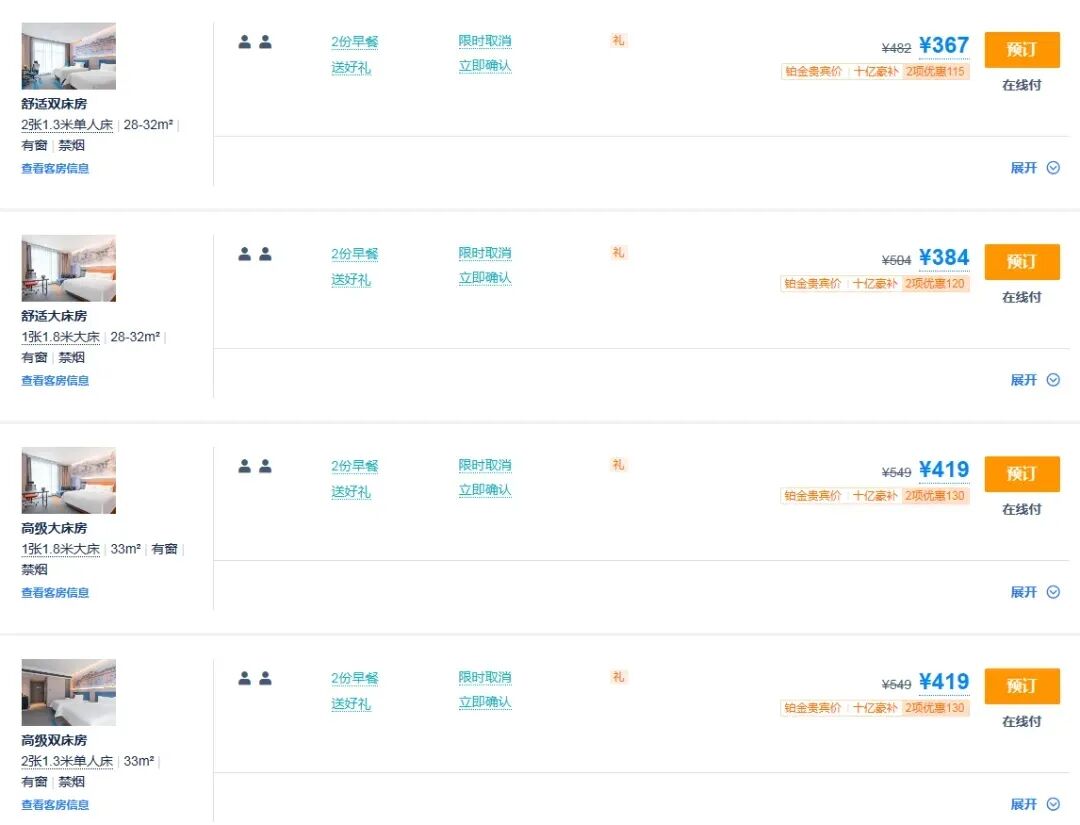Click guest occupancy icon for 高级双床房
Image resolution: width=1080 pixels, height=825 pixels.
coord(255,678)
